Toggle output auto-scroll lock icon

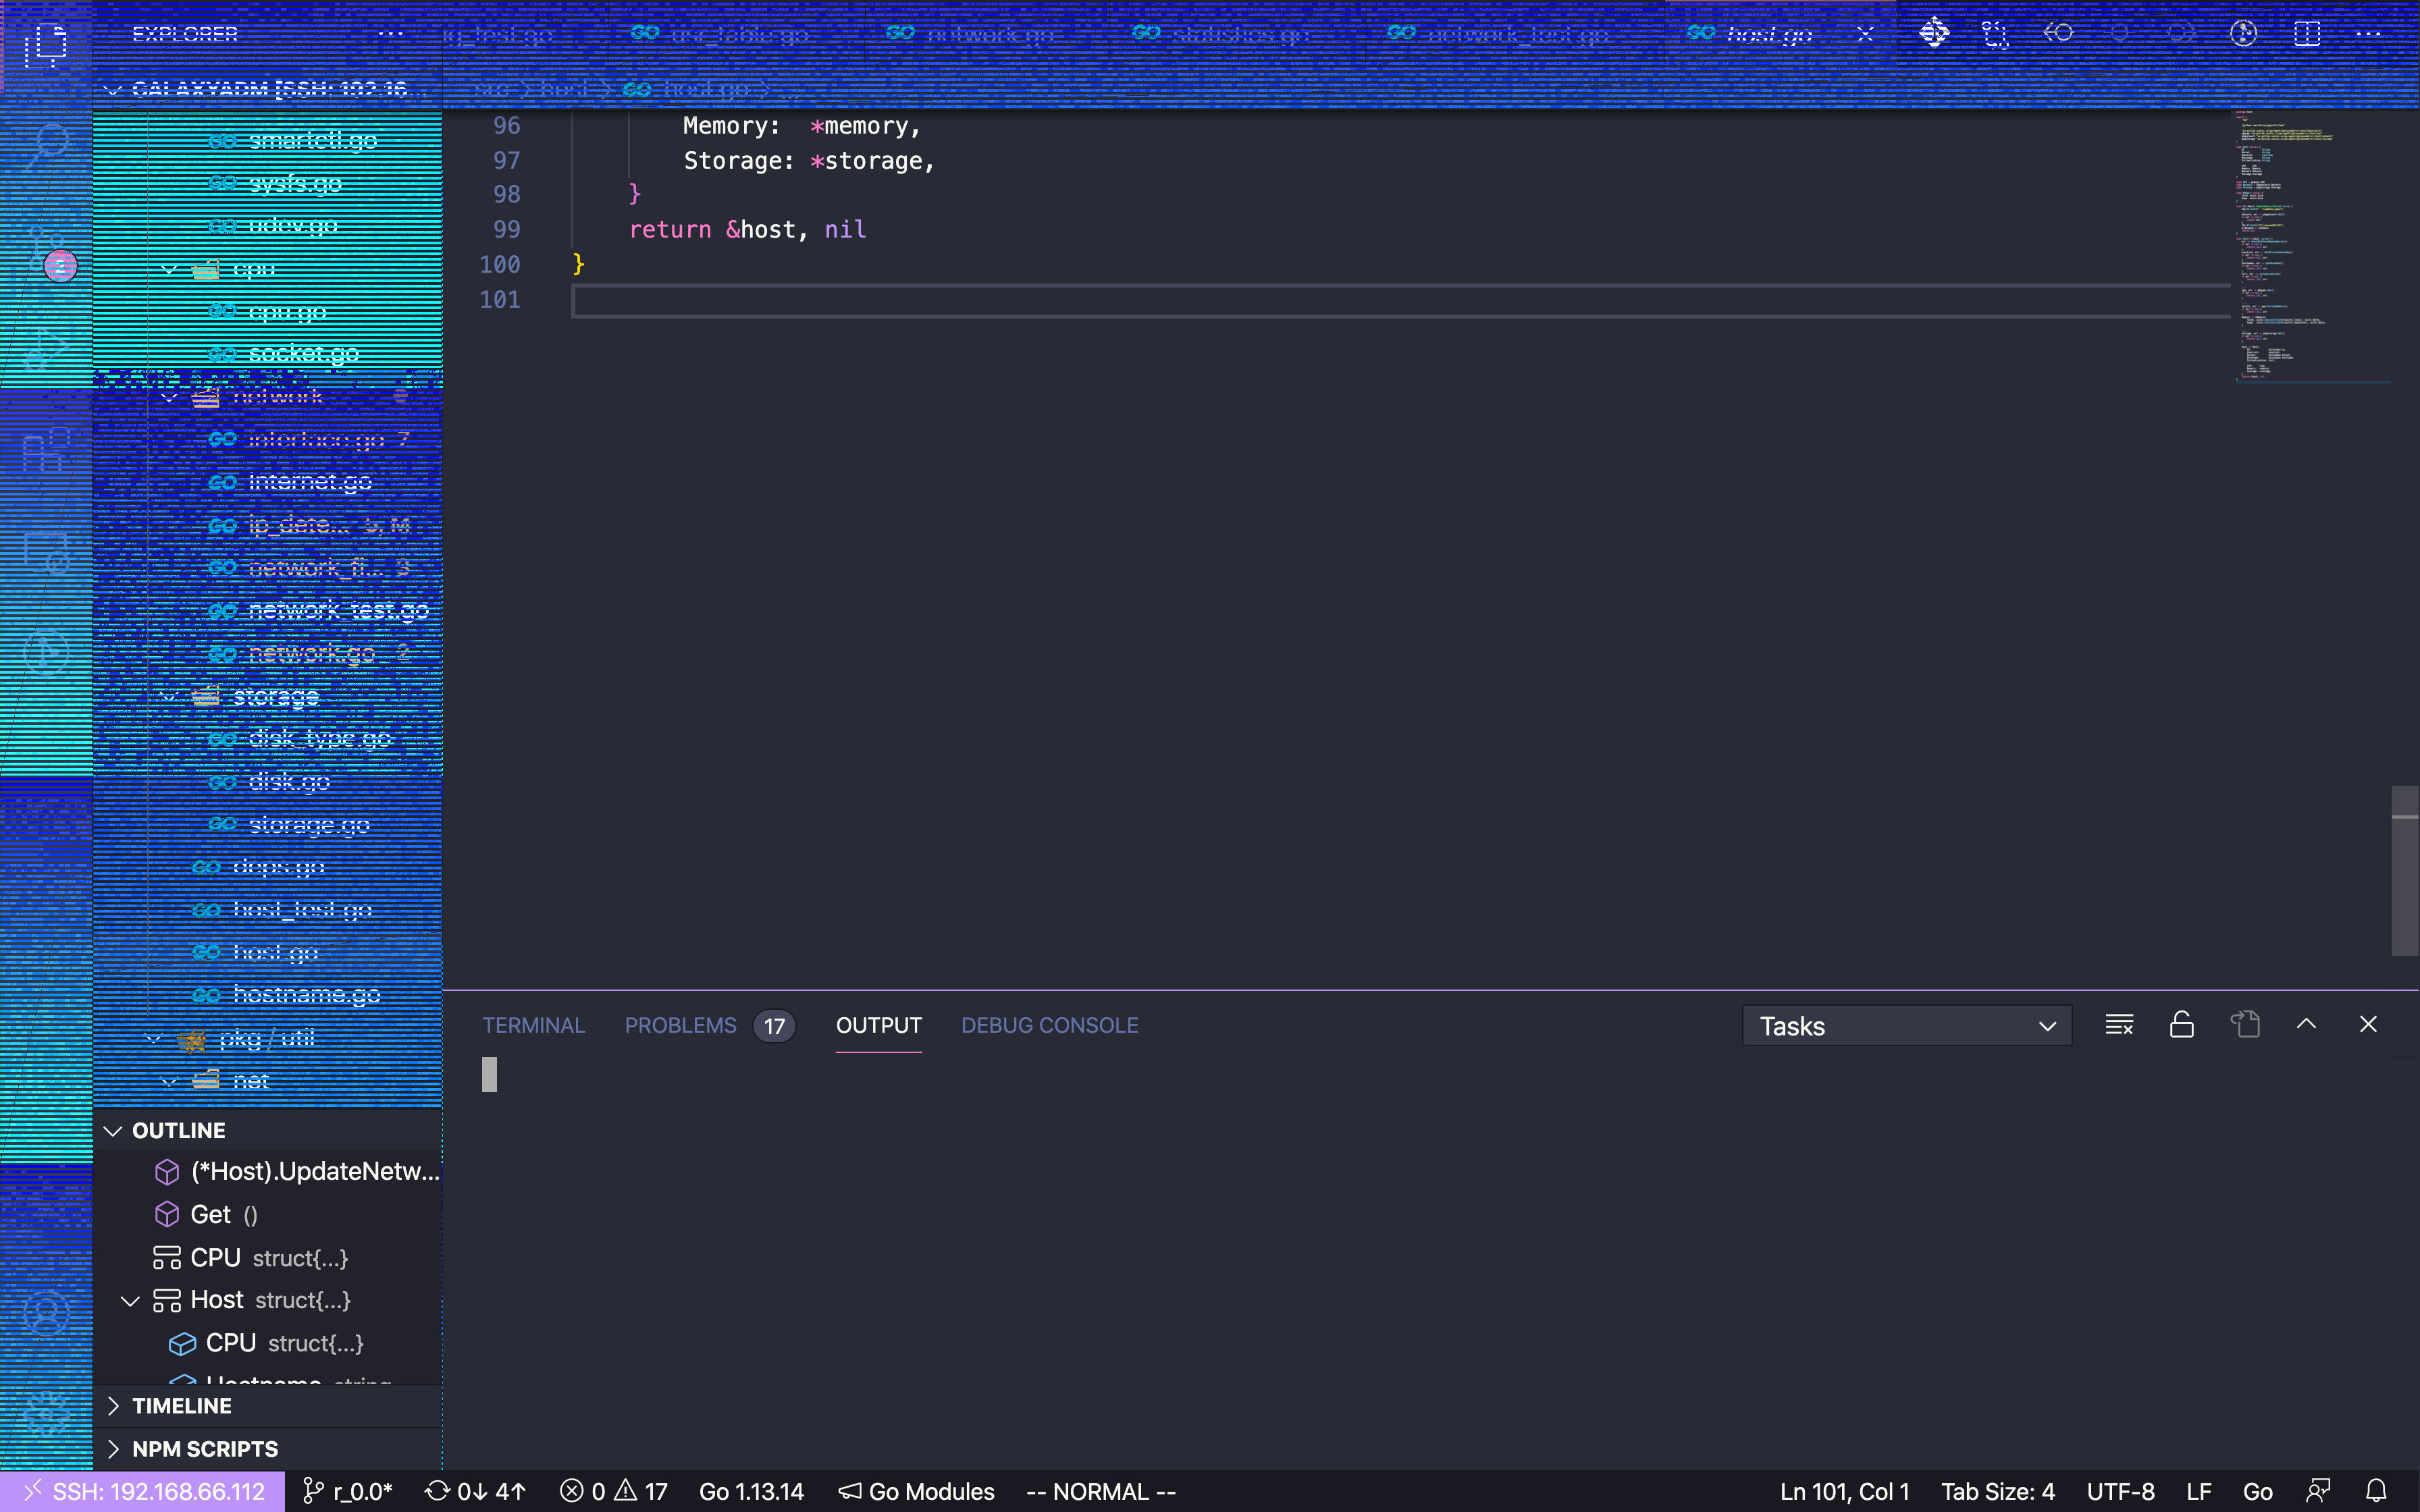[2181, 1025]
